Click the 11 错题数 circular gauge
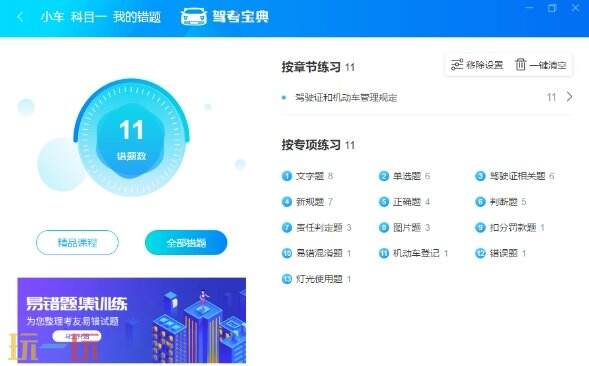Image resolution: width=589 pixels, height=366 pixels. coord(131,138)
